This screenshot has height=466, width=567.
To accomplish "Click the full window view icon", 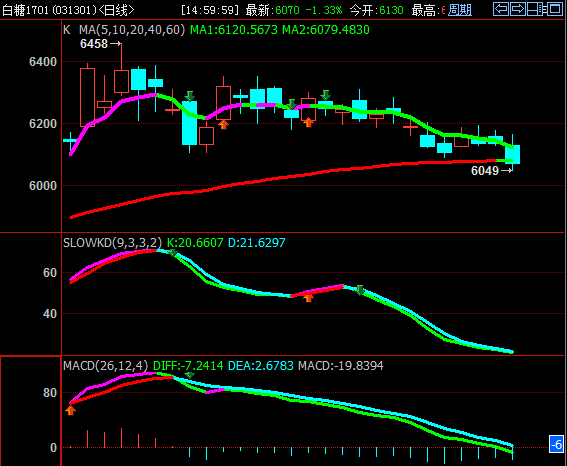I will coord(555,9).
